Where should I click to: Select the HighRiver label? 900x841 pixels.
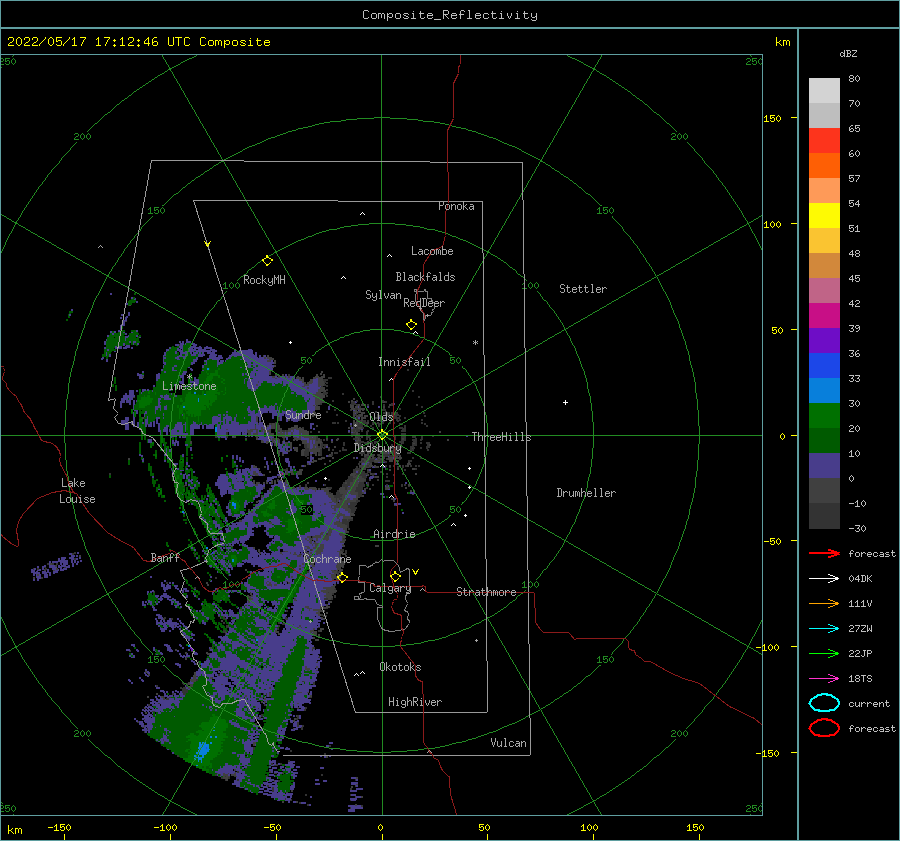(x=415, y=702)
